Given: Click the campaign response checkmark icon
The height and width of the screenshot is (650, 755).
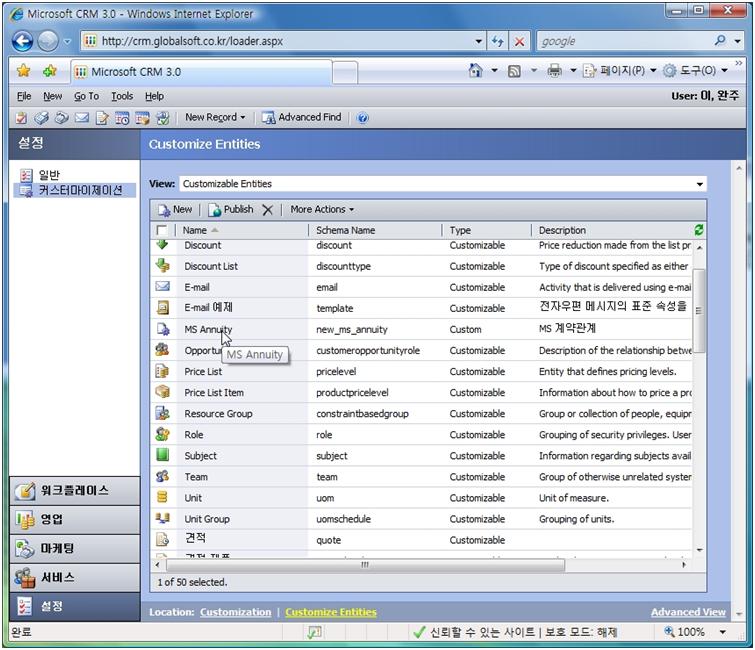Looking at the screenshot, I should coord(163,117).
